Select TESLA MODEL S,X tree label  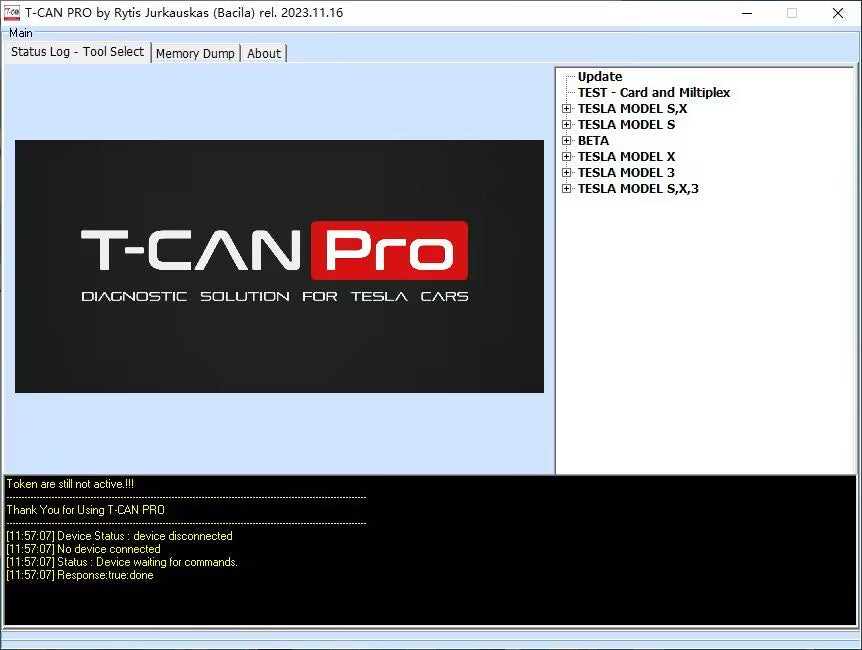click(632, 108)
